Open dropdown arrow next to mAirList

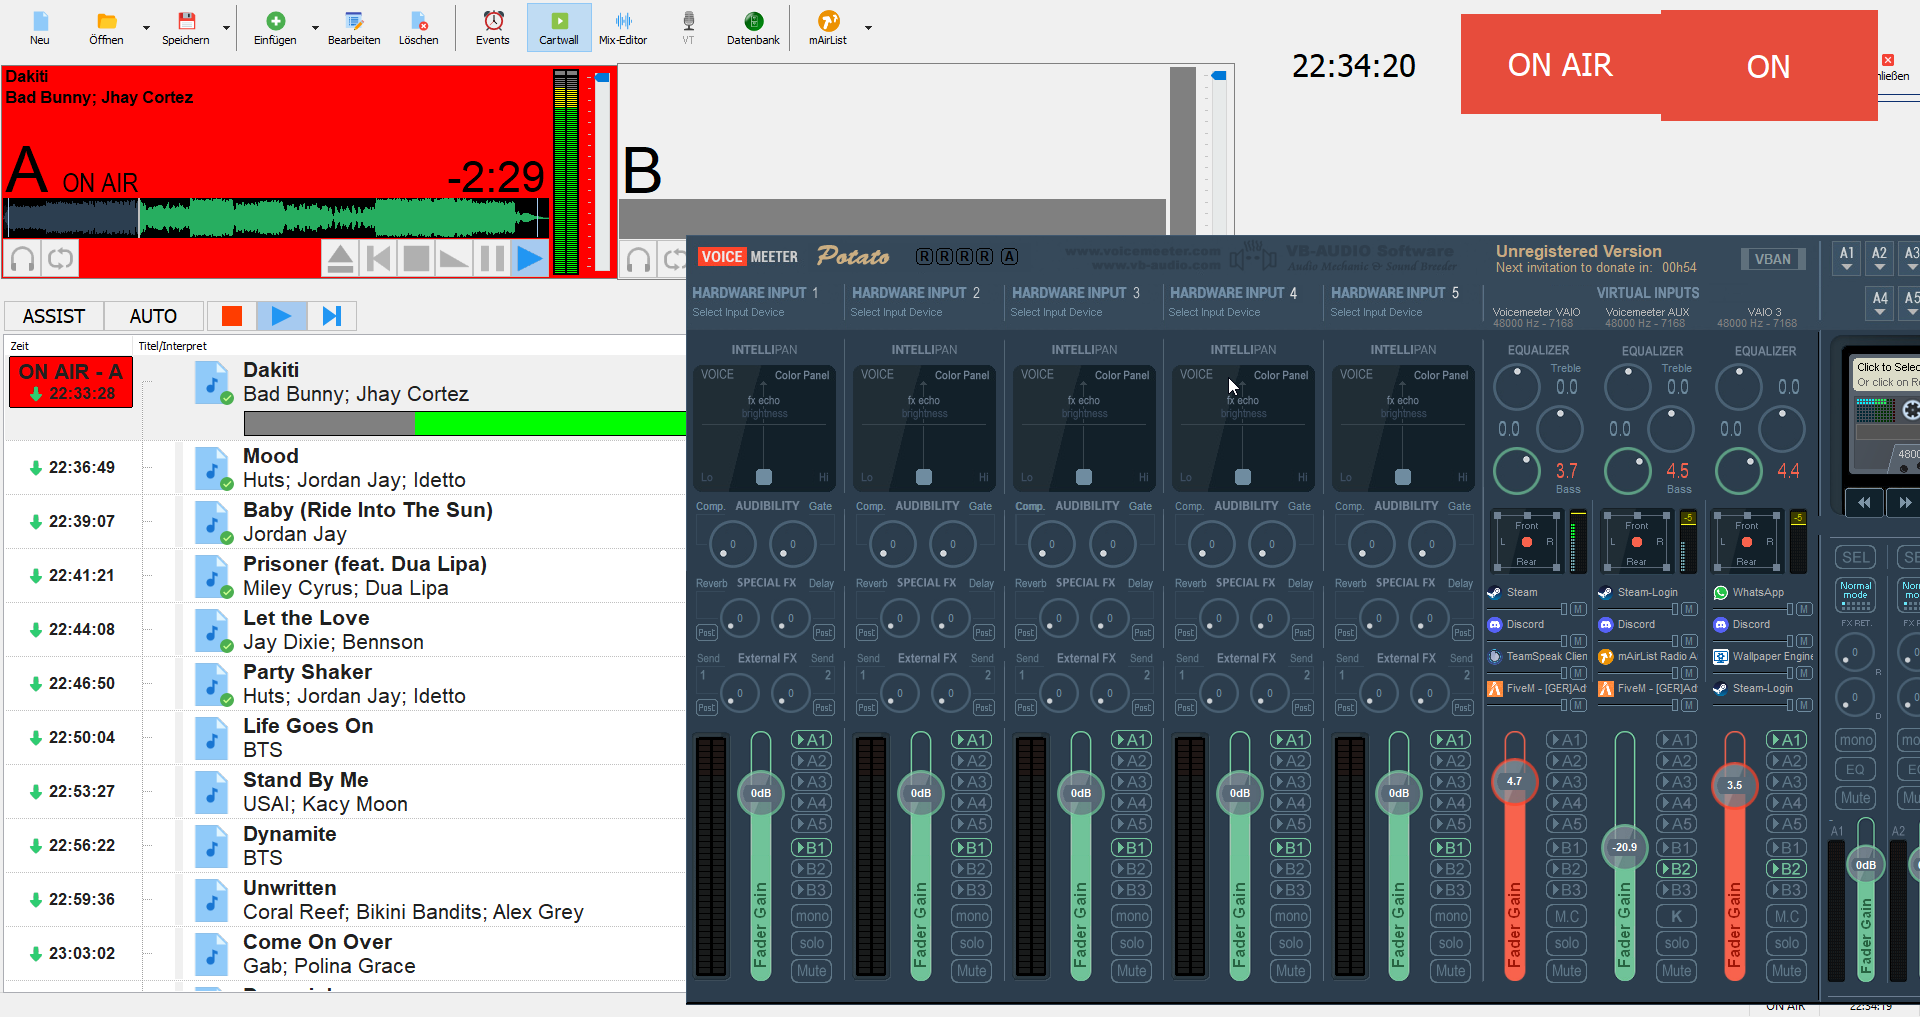[x=868, y=28]
